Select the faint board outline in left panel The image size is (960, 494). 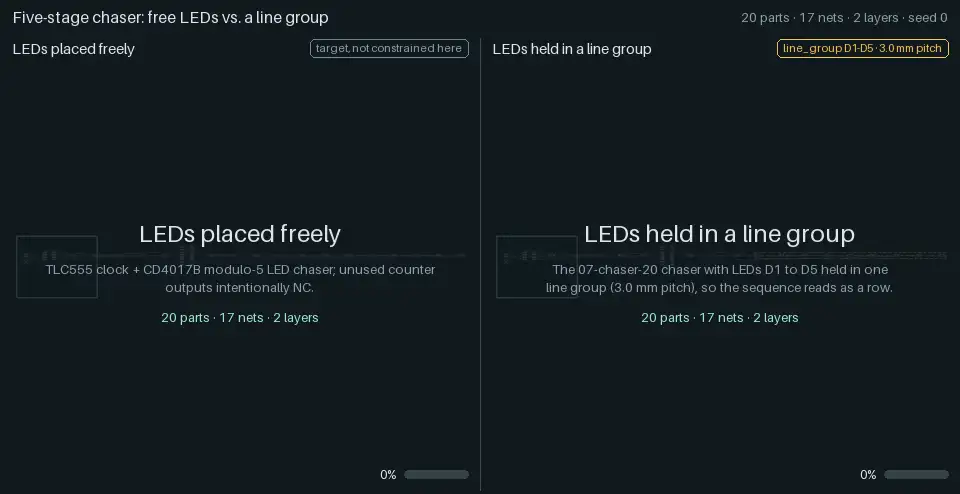point(57,266)
